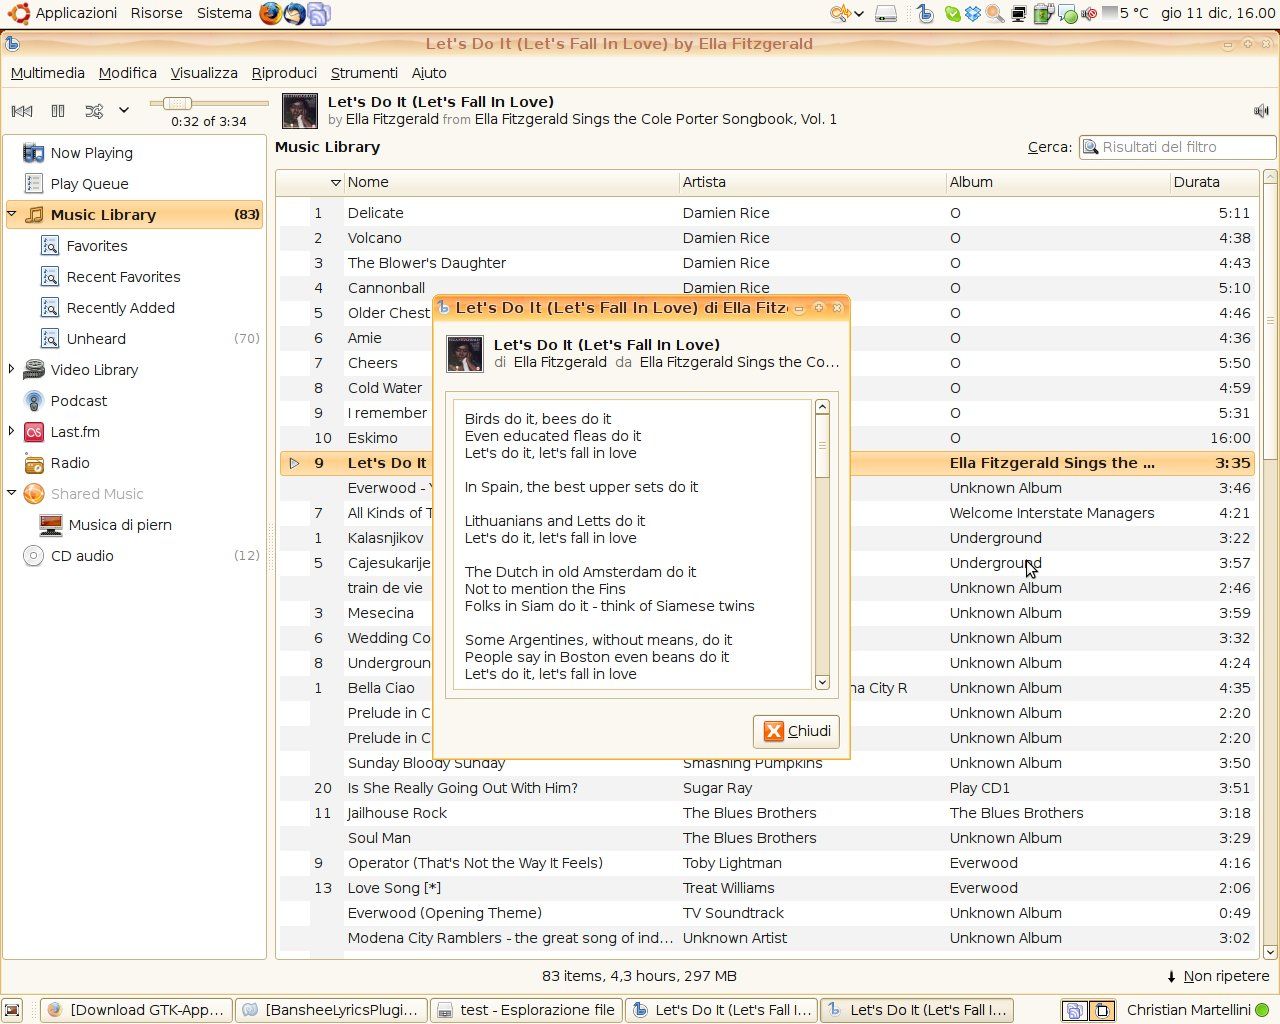Launch Firefox from the top panel

click(270, 13)
